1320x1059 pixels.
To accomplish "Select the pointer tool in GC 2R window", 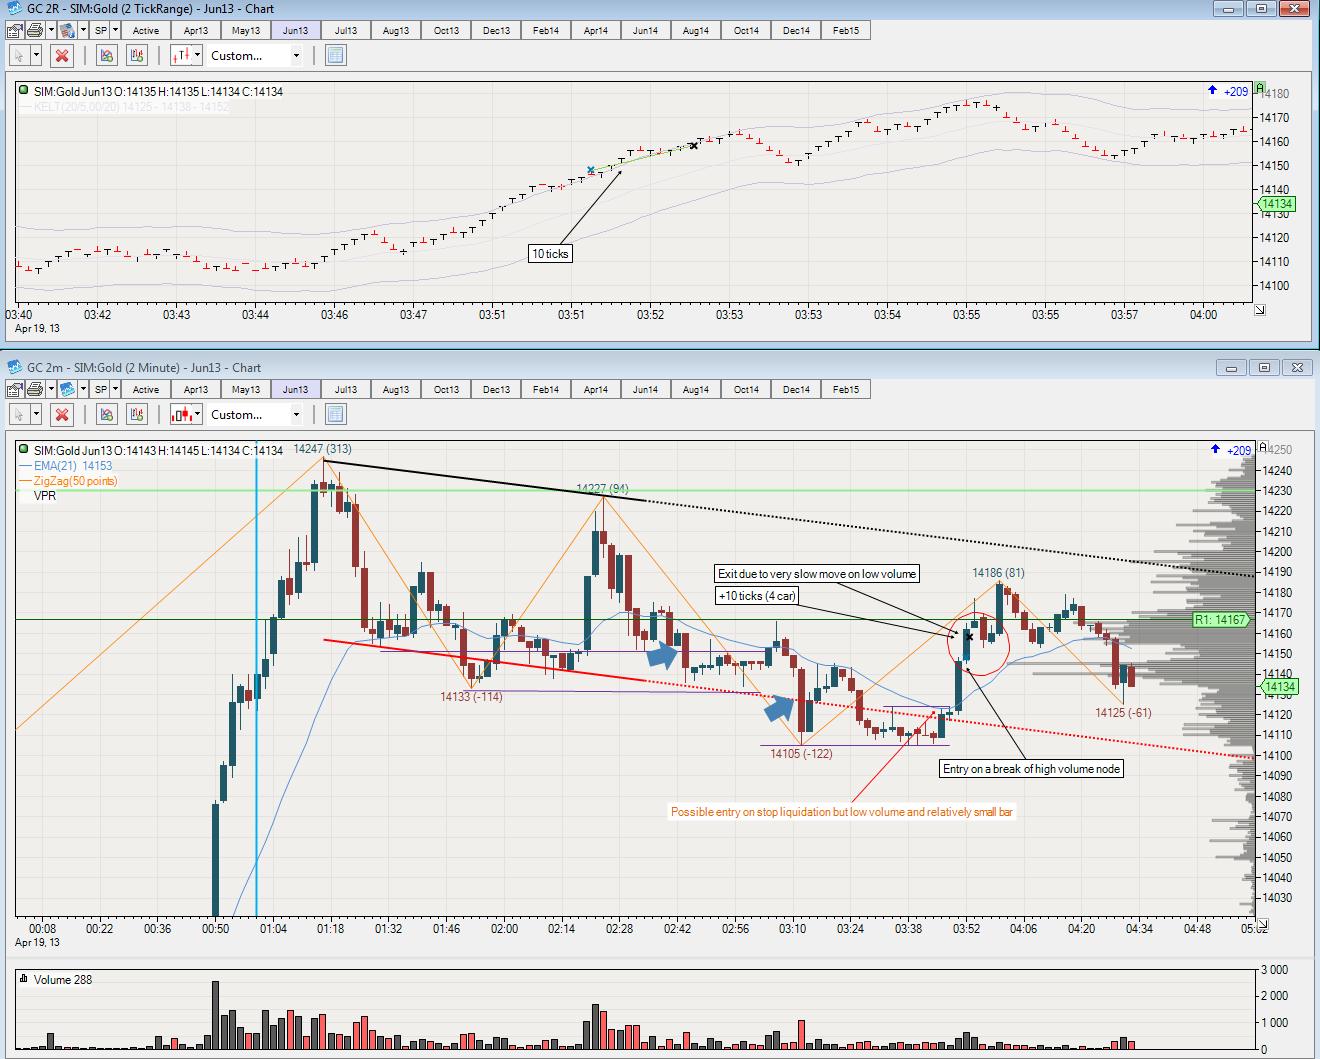I will (18, 55).
